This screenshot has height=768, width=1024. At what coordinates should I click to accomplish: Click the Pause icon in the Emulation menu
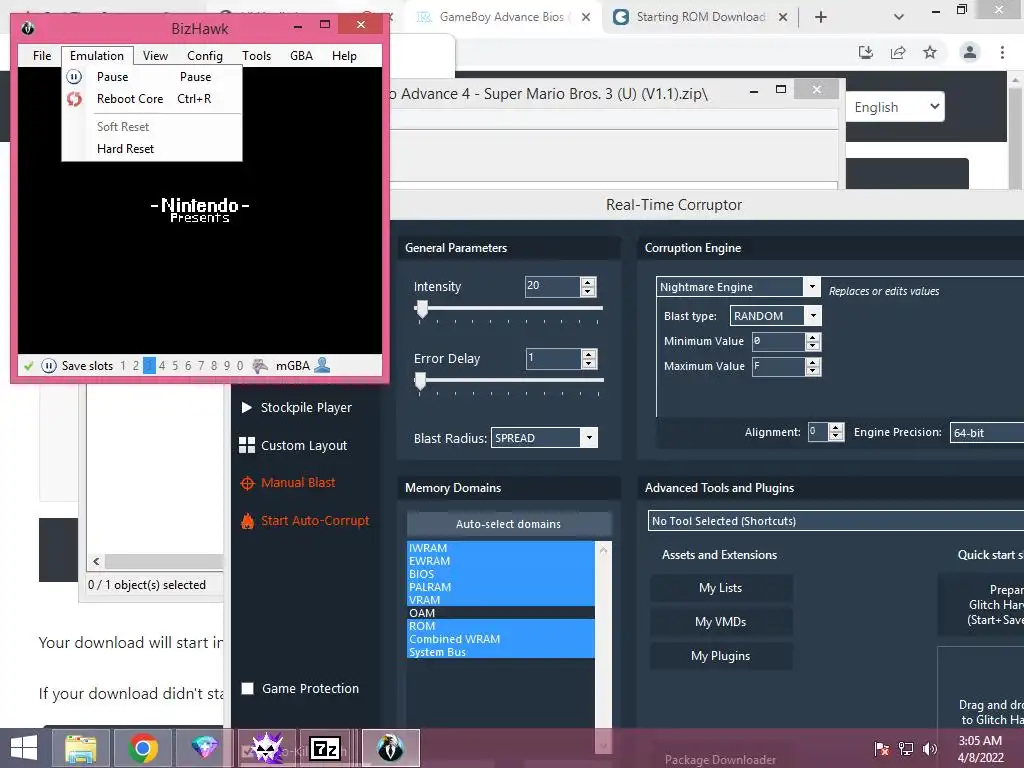(x=74, y=77)
